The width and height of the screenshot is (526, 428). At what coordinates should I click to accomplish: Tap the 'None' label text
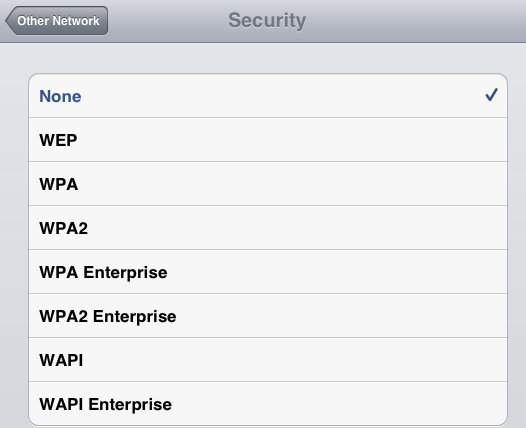[x=60, y=96]
